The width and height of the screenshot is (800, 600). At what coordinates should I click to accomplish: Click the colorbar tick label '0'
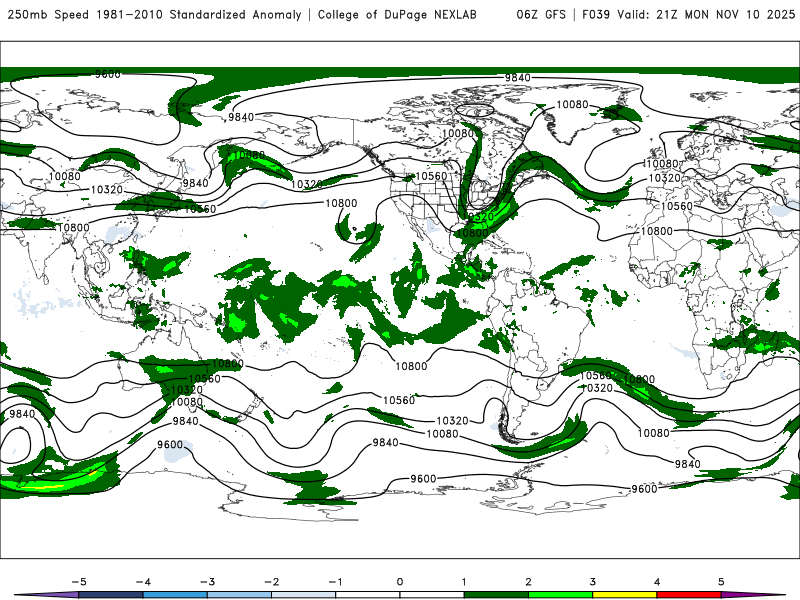click(x=399, y=582)
